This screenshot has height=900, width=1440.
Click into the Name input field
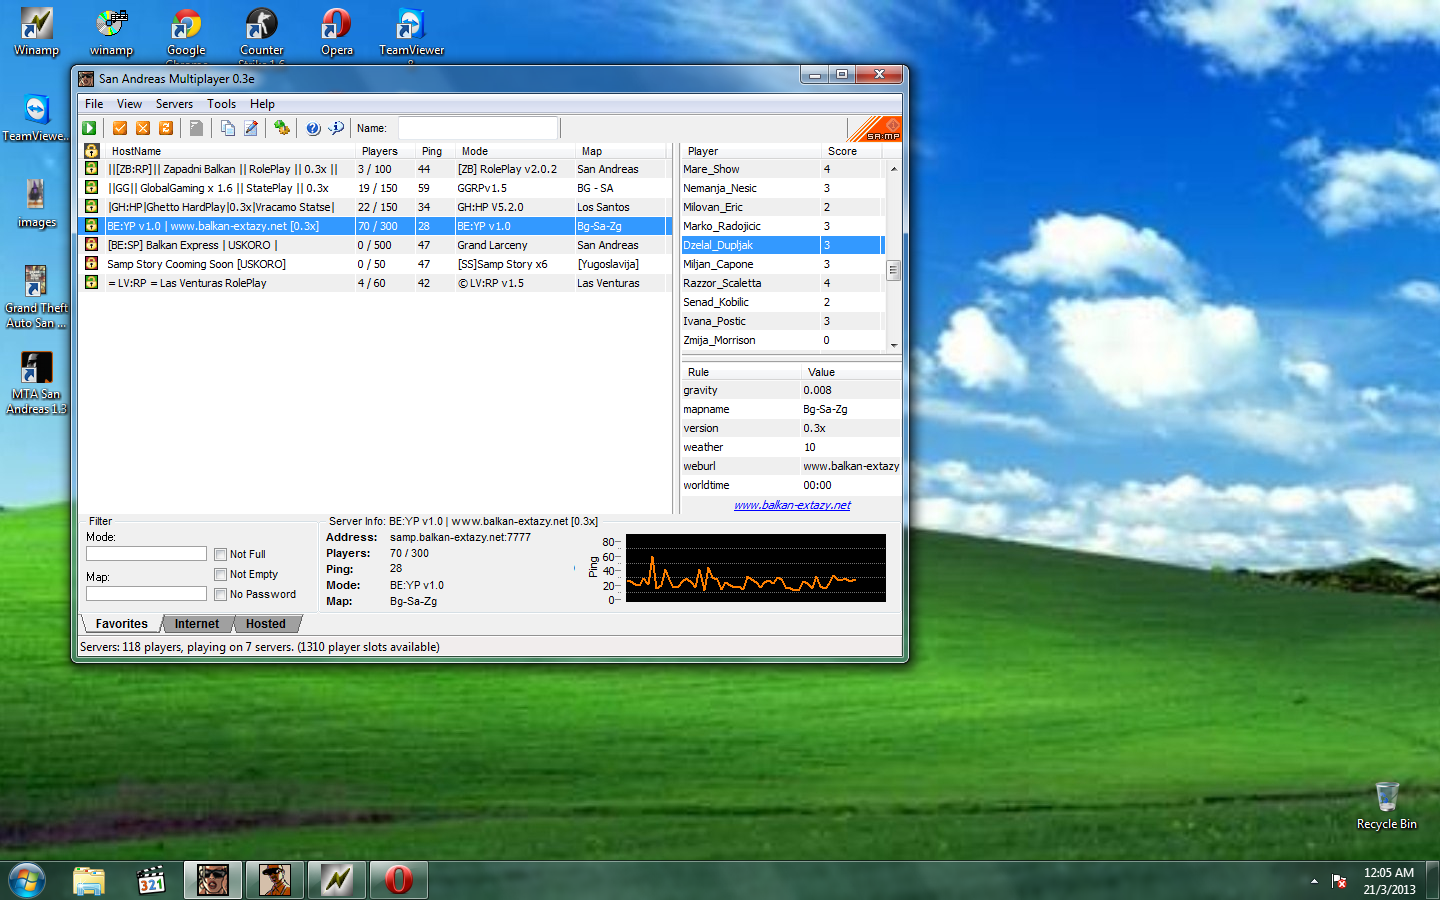478,128
